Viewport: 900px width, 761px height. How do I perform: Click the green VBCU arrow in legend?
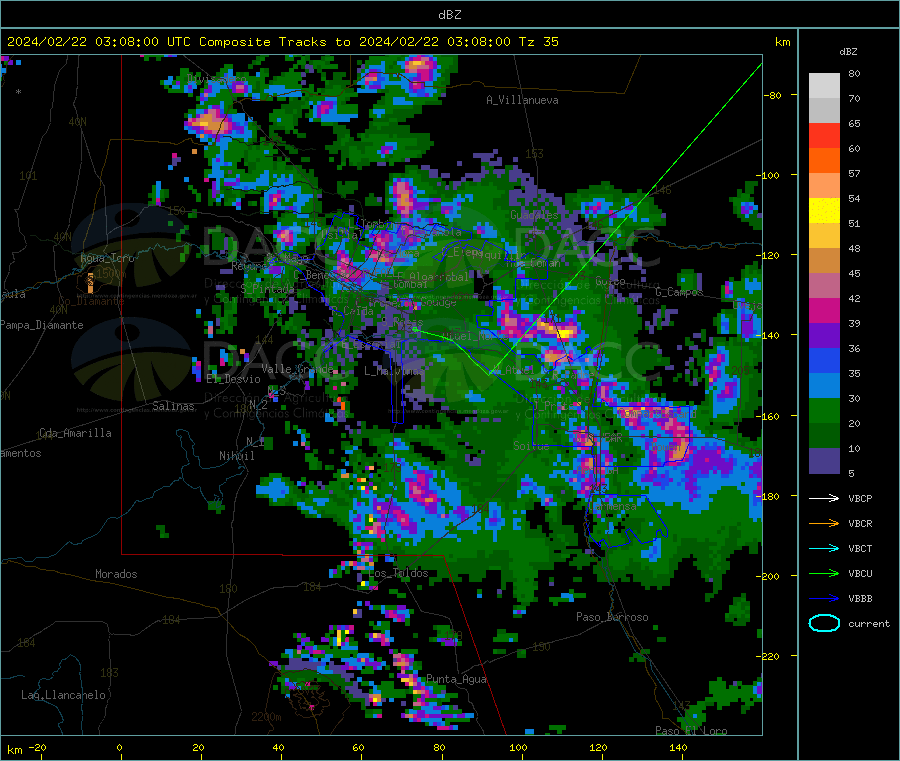click(x=824, y=573)
